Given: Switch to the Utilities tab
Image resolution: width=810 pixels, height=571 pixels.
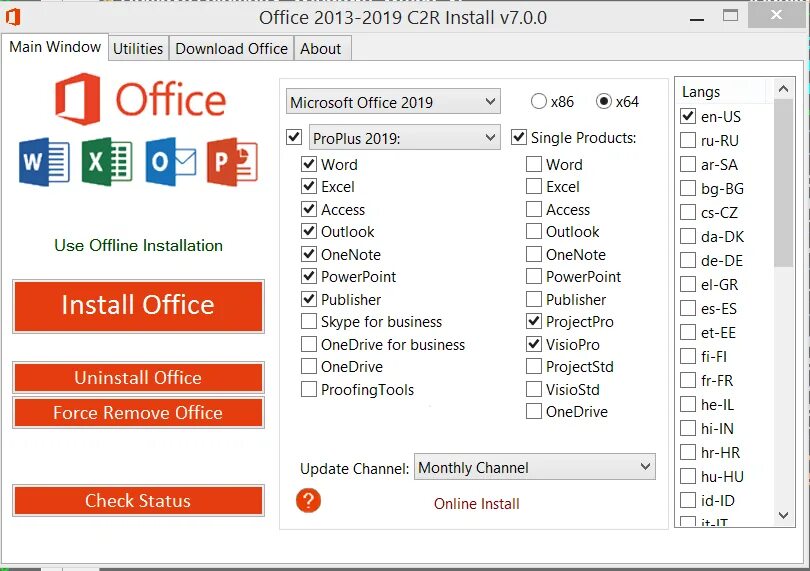Looking at the screenshot, I should click(138, 49).
